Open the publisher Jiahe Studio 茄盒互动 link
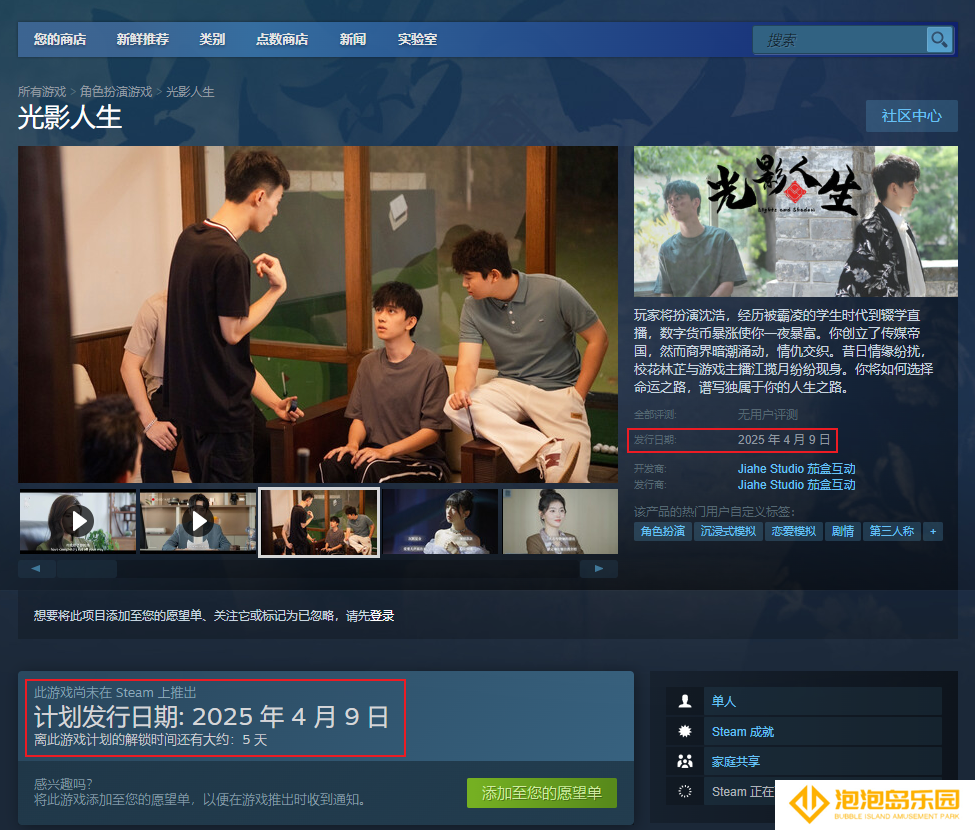This screenshot has height=830, width=975. pos(797,485)
